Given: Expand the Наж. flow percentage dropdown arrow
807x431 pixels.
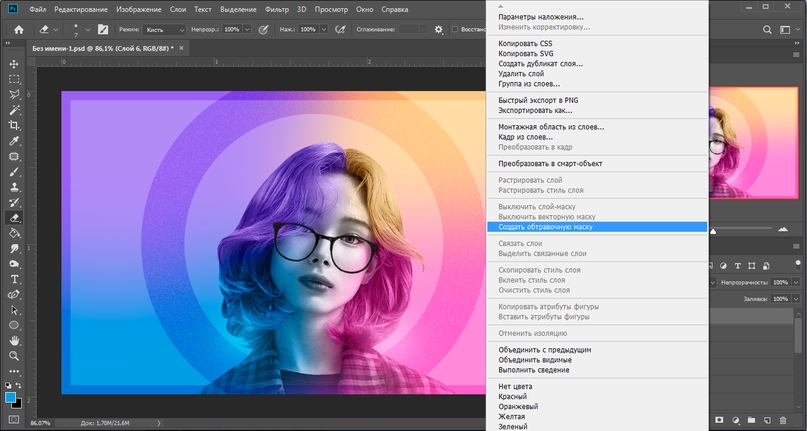Looking at the screenshot, I should [324, 29].
